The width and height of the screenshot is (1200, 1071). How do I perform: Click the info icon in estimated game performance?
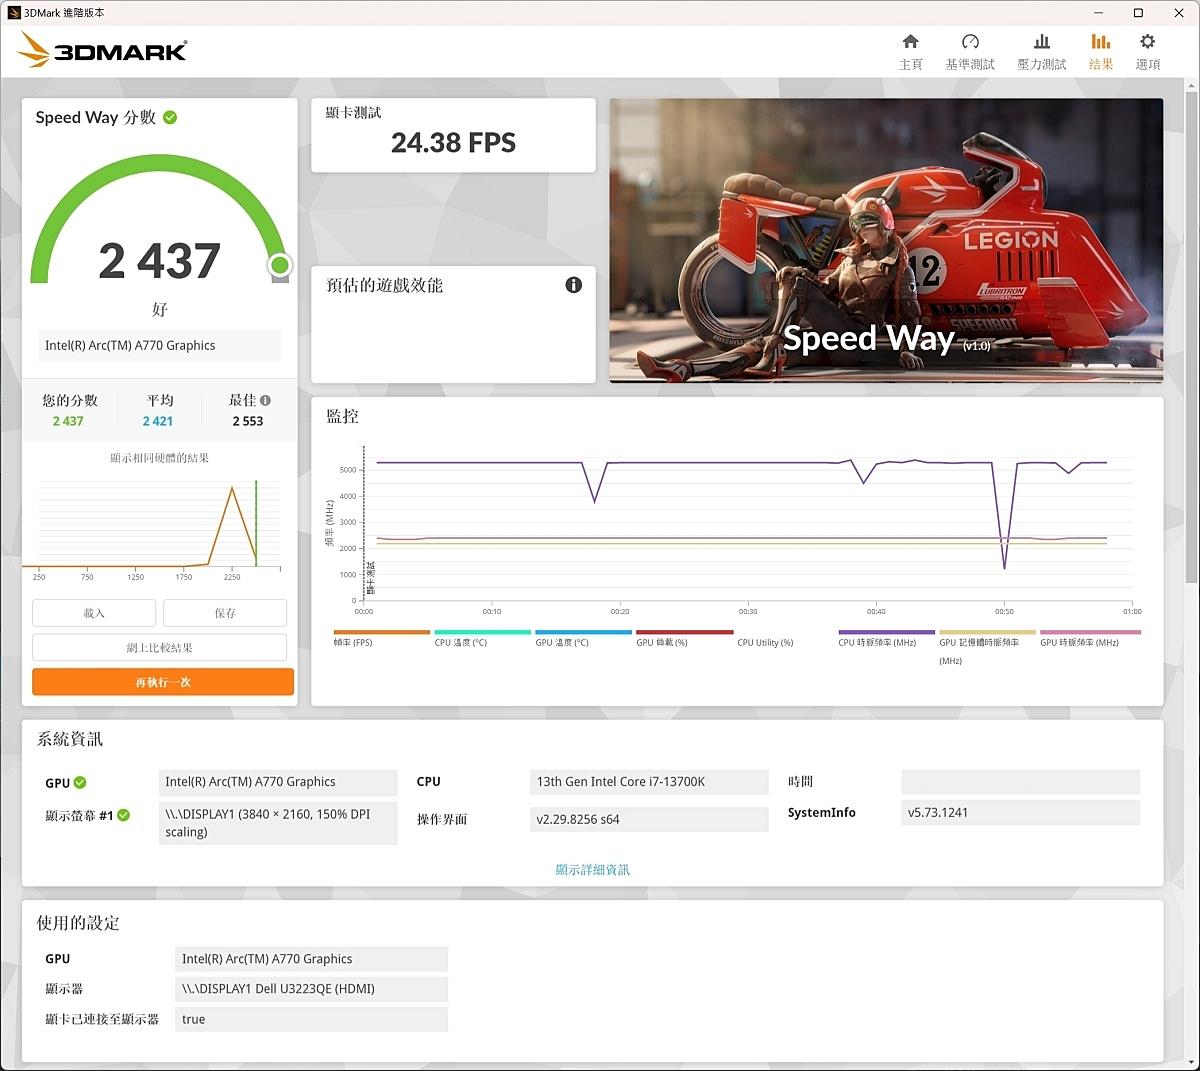coord(574,285)
